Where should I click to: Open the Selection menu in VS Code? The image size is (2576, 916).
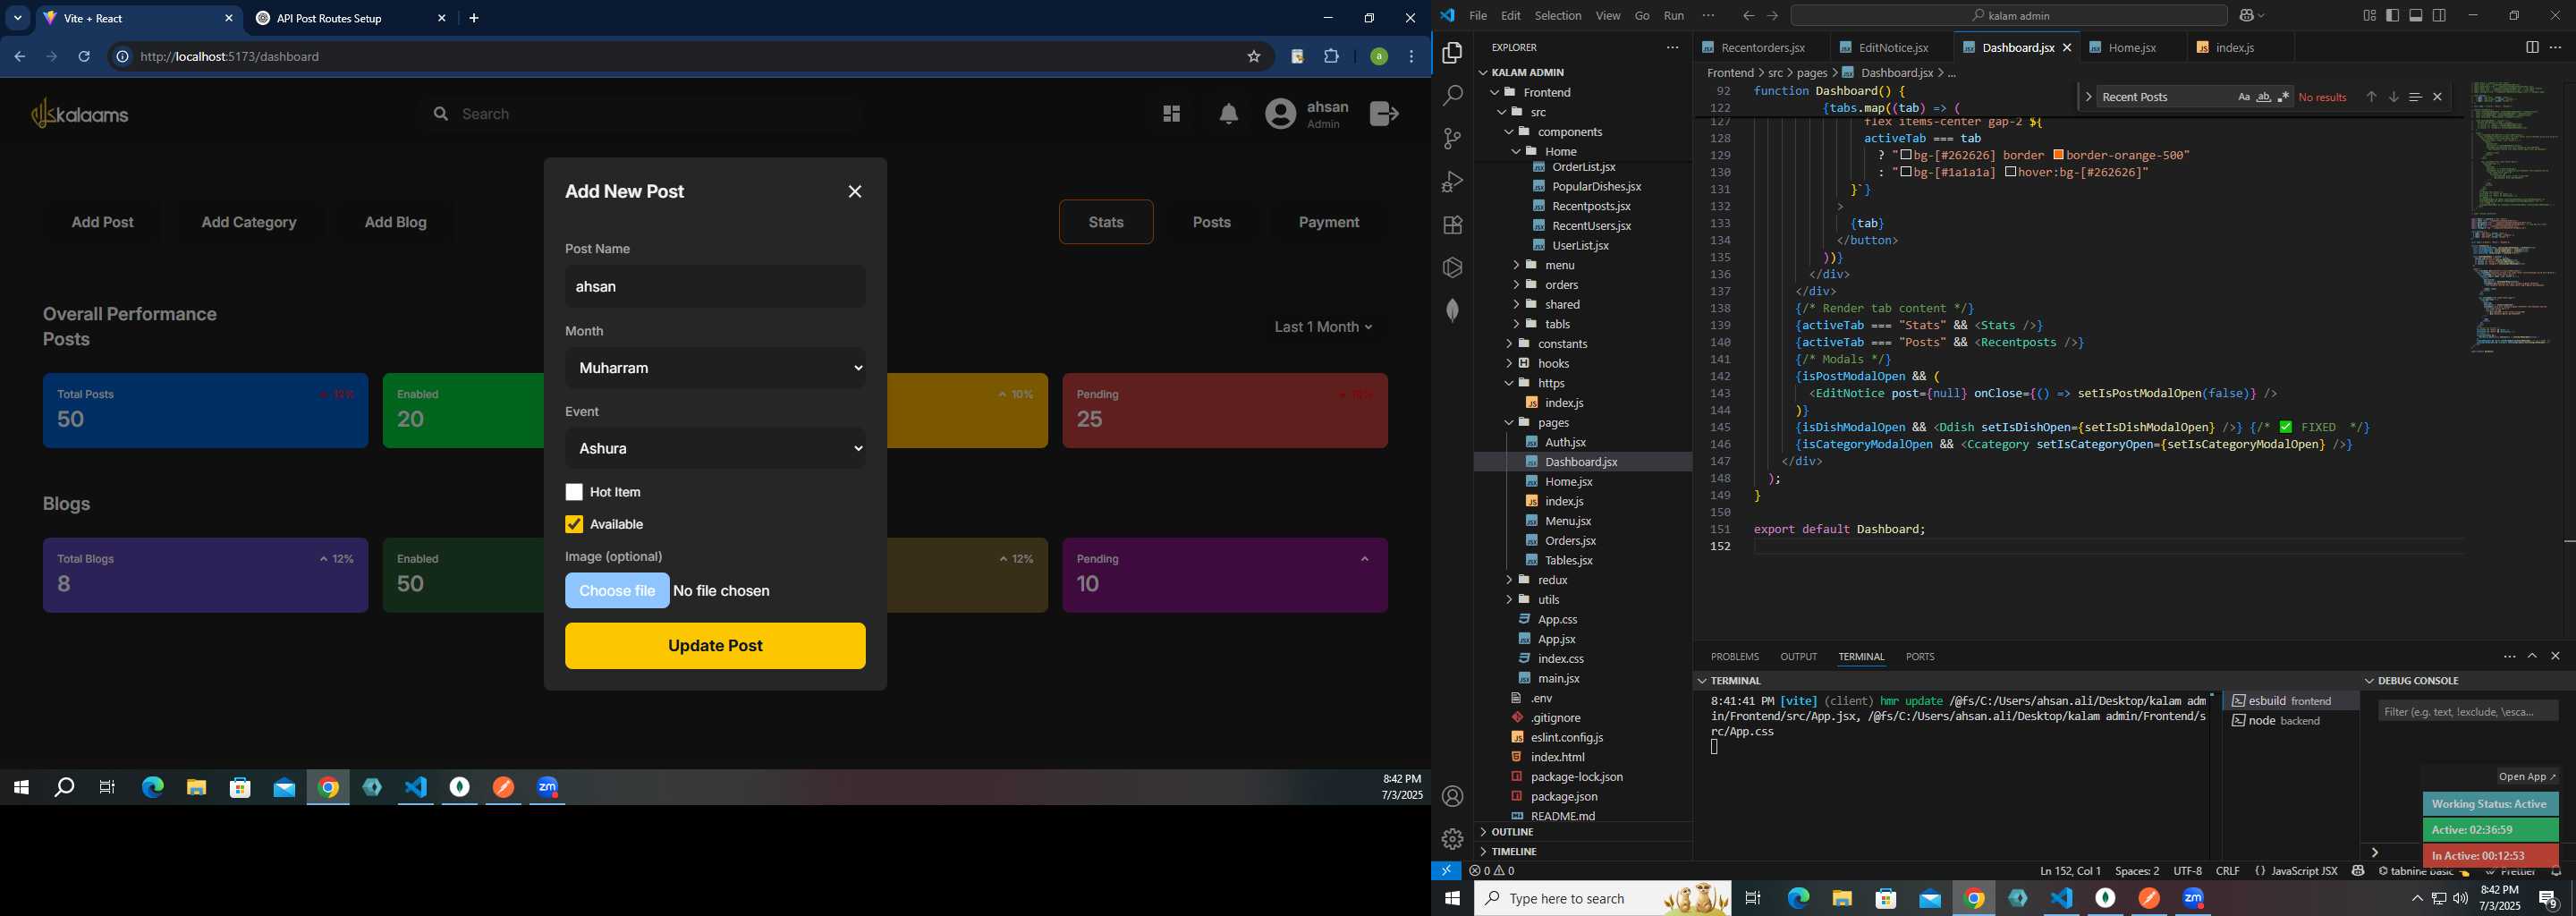[1558, 15]
